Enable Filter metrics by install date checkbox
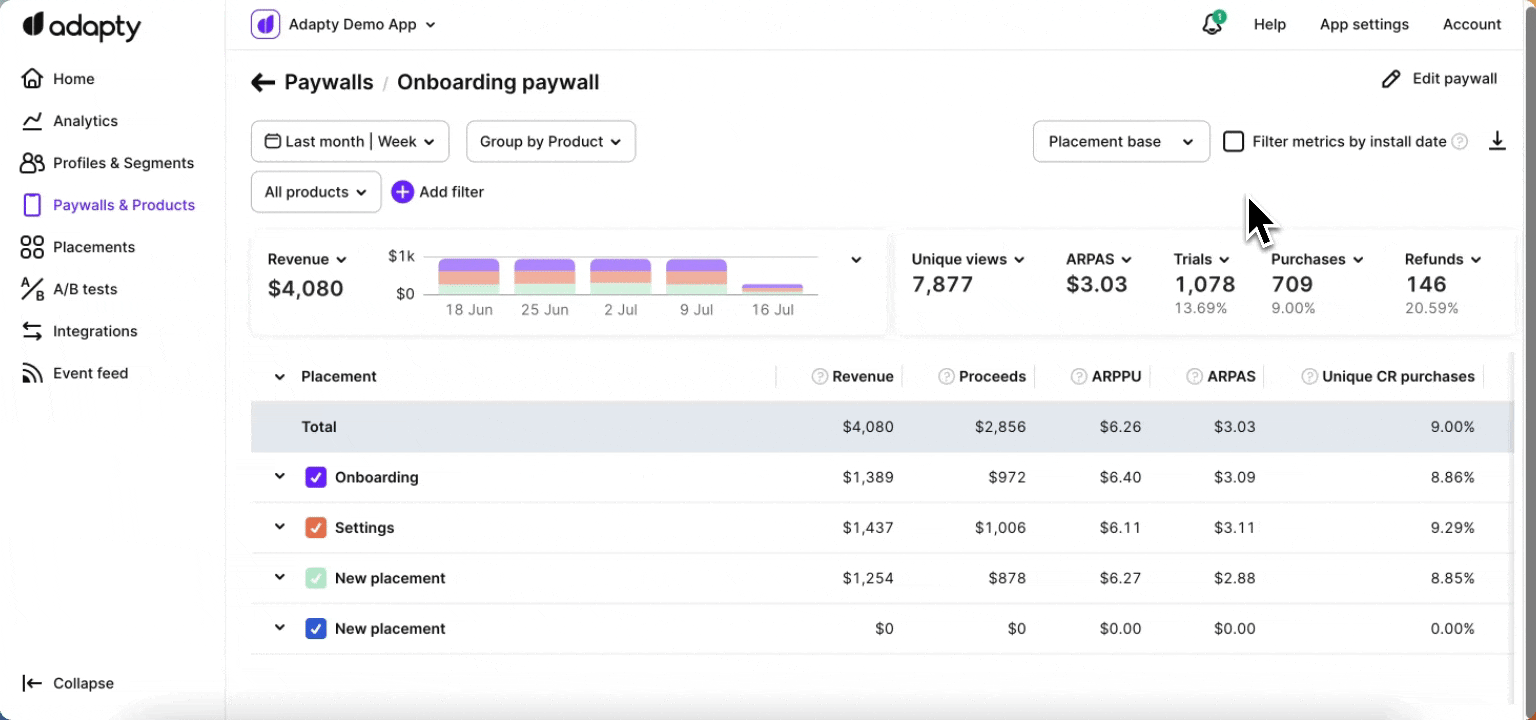The image size is (1536, 720). 1234,142
